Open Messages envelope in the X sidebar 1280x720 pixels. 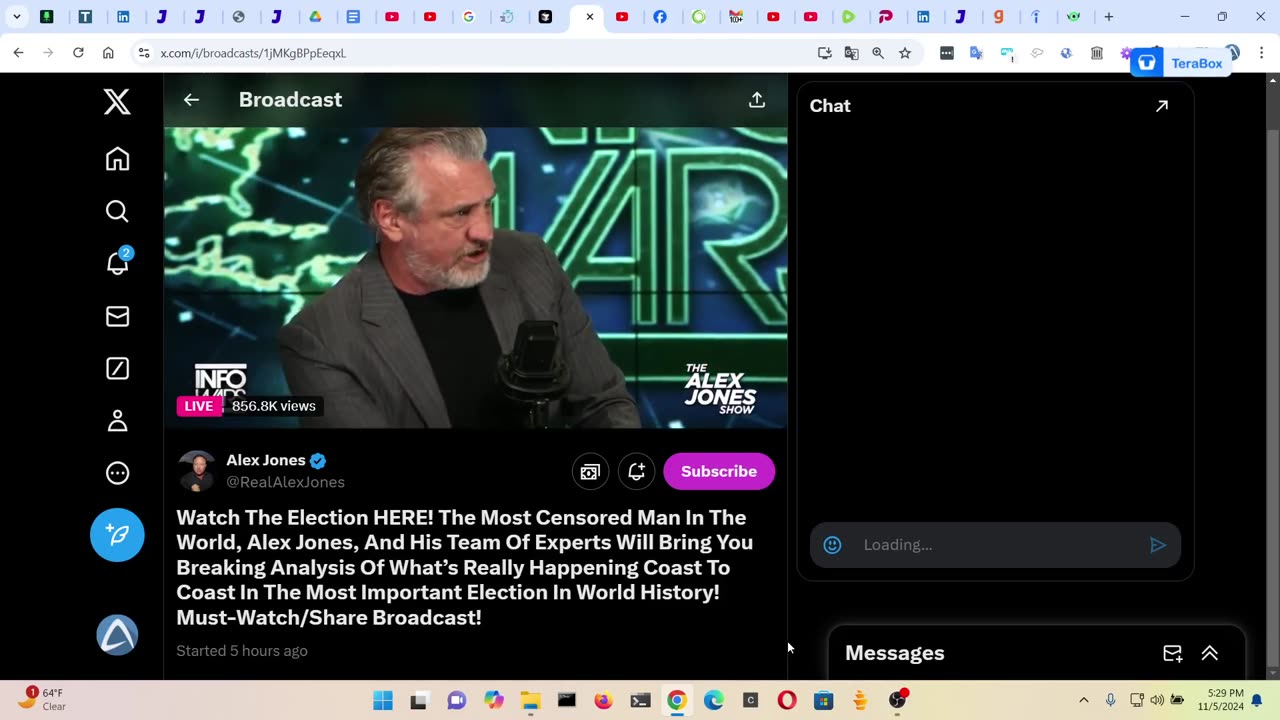tap(117, 316)
